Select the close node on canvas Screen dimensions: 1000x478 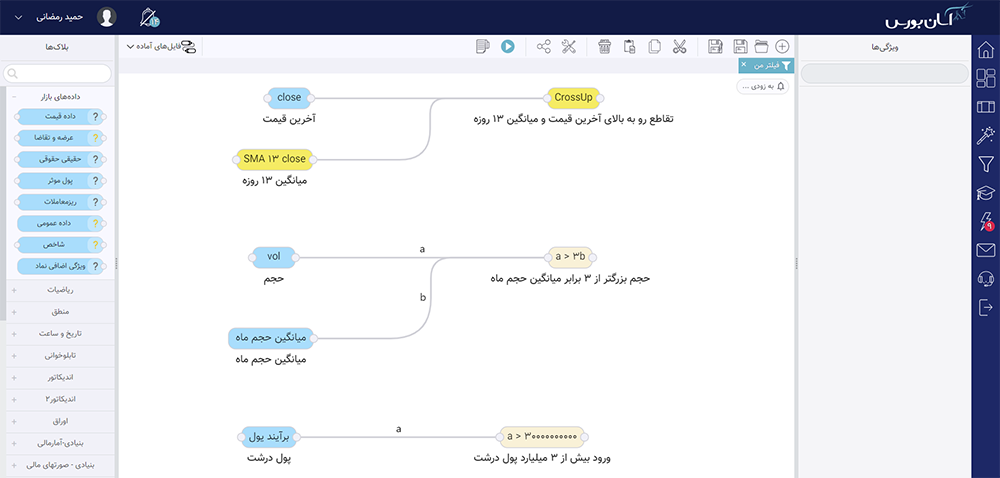pyautogui.click(x=289, y=98)
